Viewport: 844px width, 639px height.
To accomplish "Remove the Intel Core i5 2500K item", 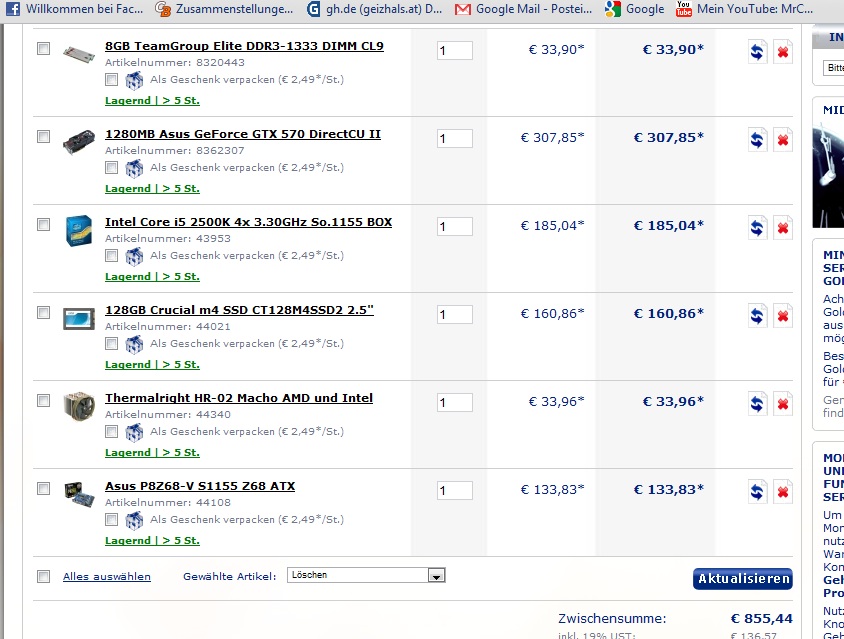I will 783,228.
